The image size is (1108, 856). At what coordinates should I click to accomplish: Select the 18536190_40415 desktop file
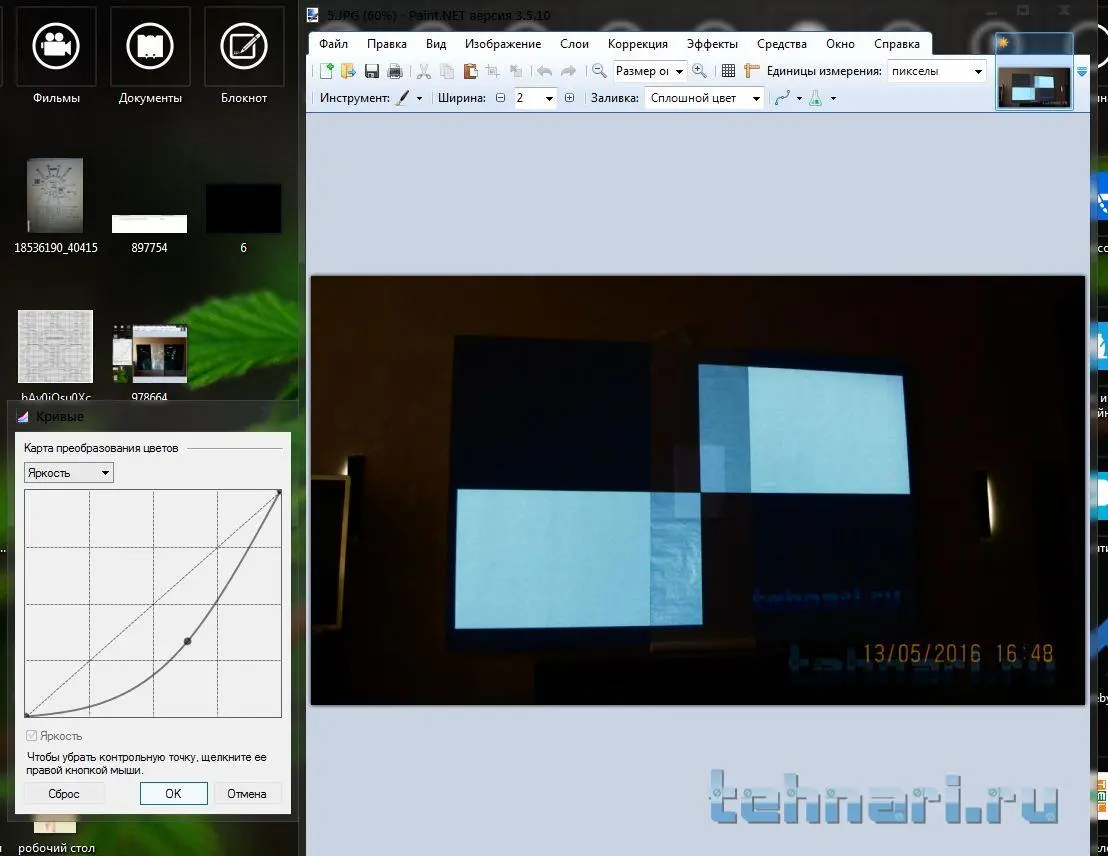coord(55,205)
